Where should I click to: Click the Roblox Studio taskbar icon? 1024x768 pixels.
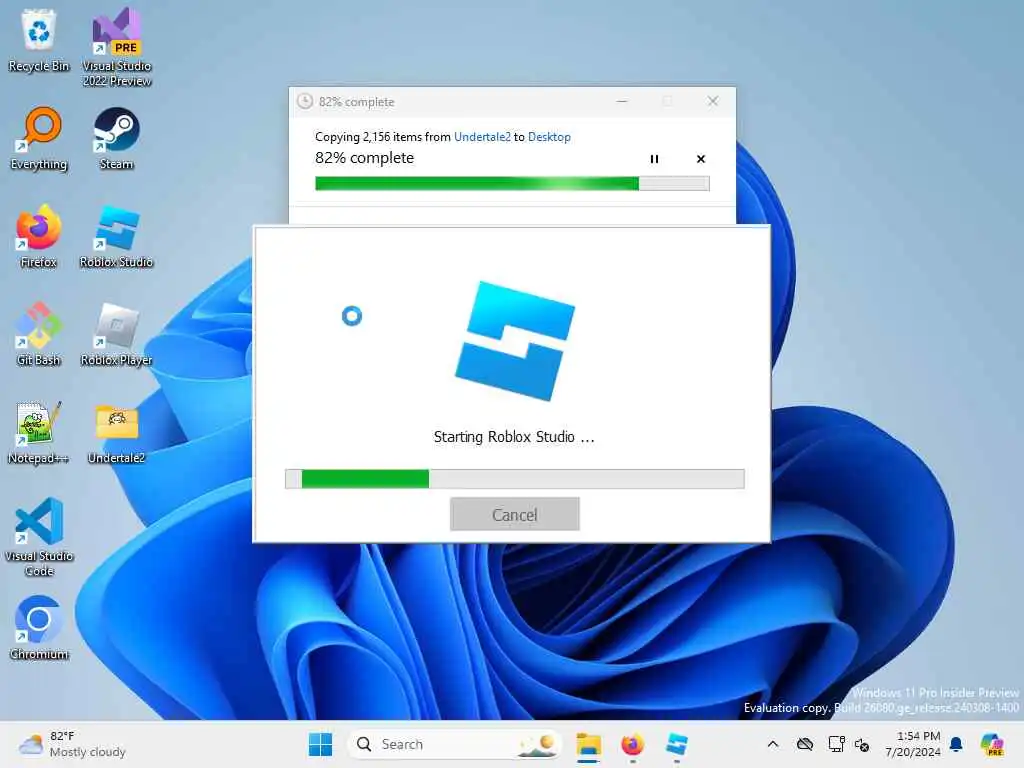click(677, 744)
